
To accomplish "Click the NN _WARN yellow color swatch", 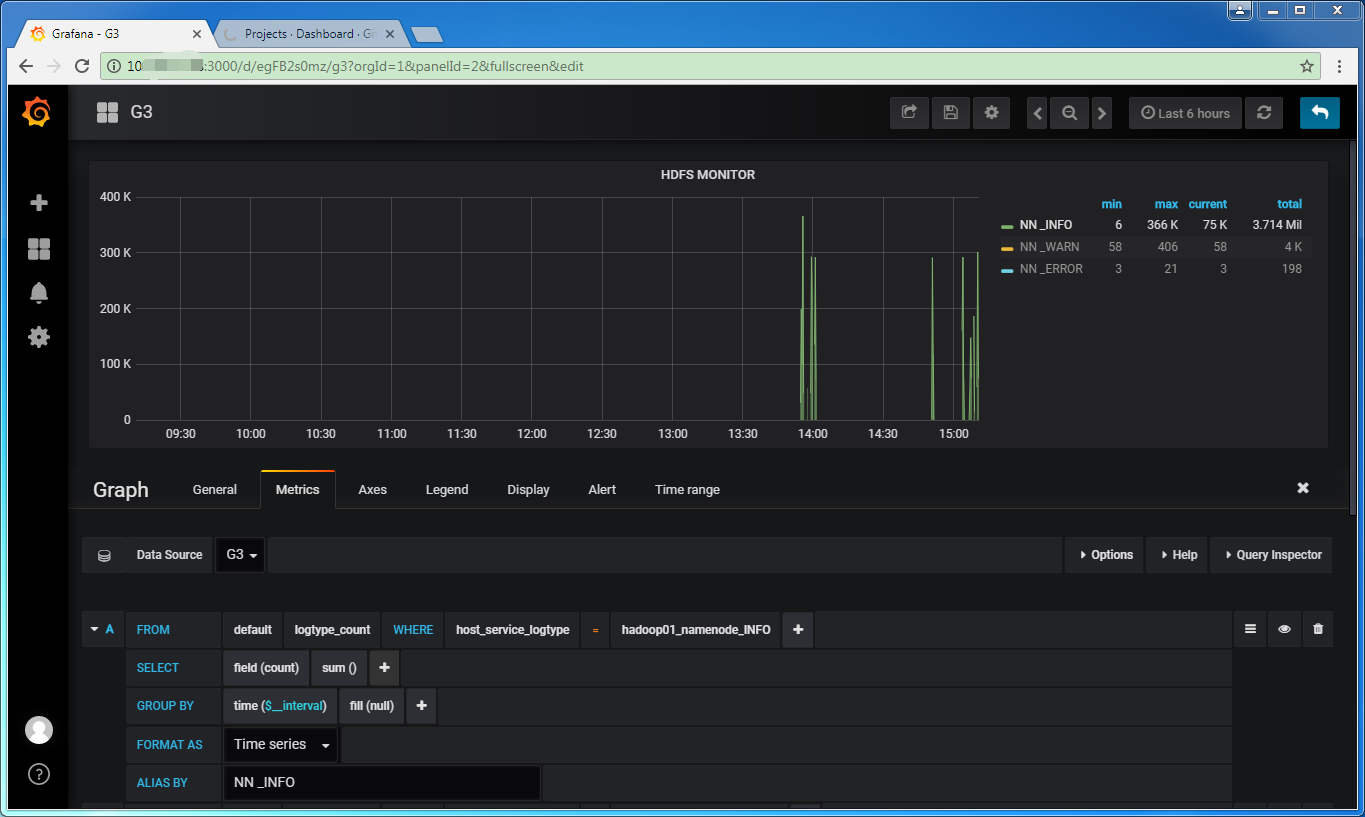I will pos(1008,247).
